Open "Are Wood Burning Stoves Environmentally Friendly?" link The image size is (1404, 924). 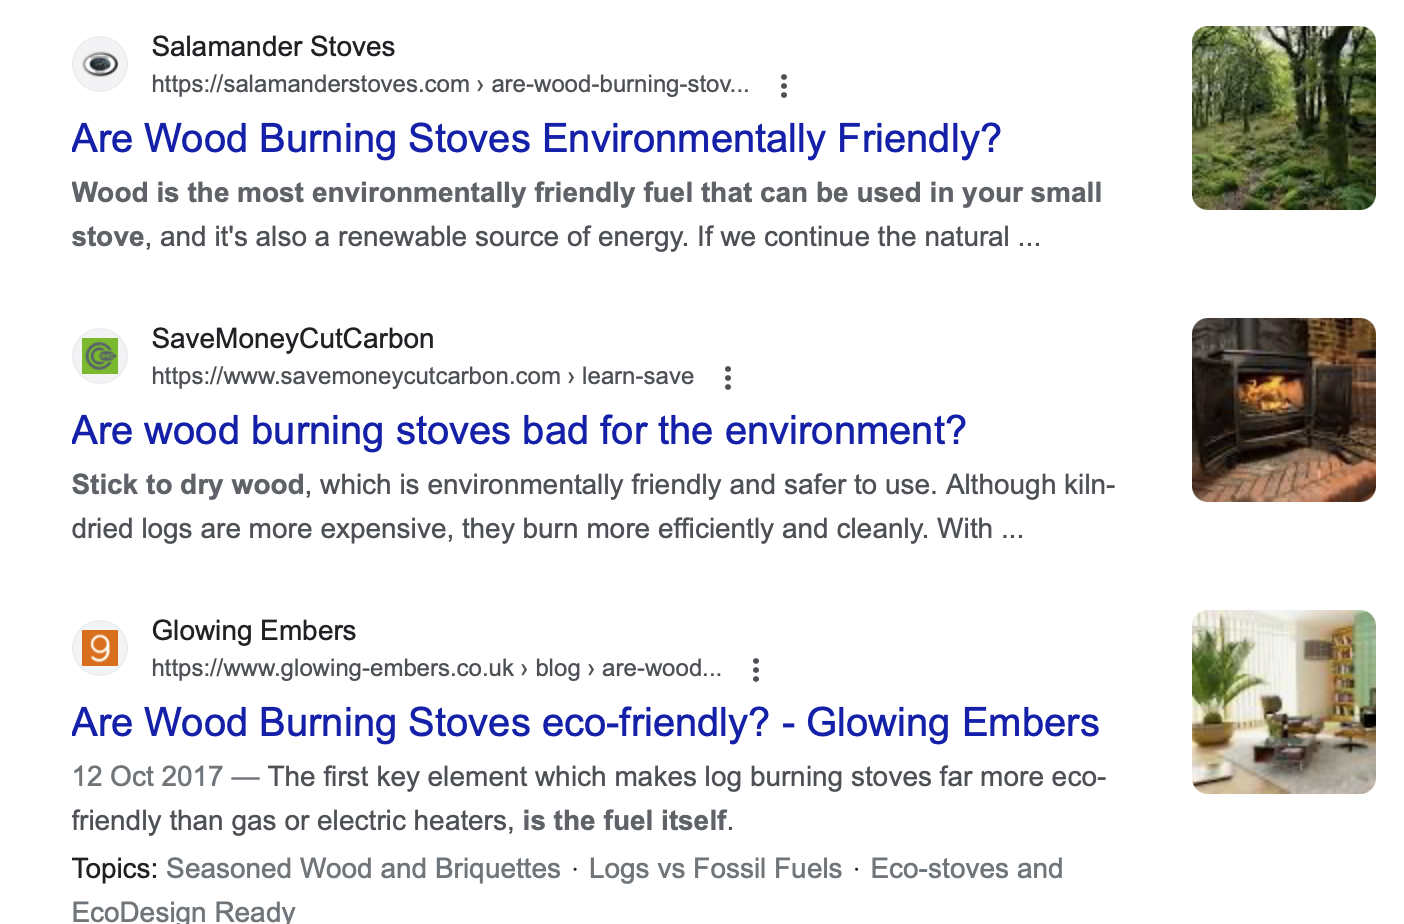(x=536, y=139)
